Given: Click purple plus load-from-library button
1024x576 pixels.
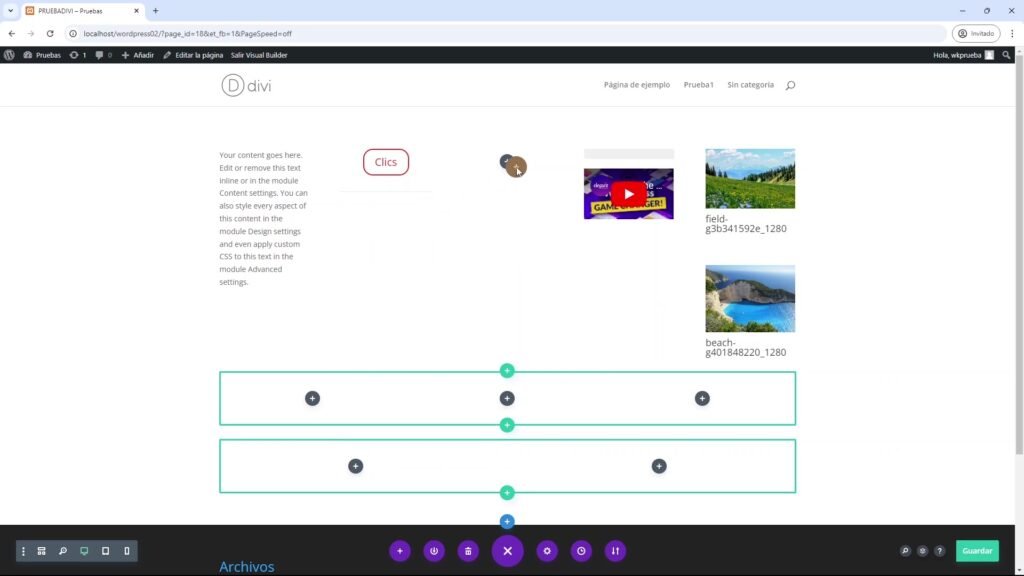Looking at the screenshot, I should click(400, 551).
